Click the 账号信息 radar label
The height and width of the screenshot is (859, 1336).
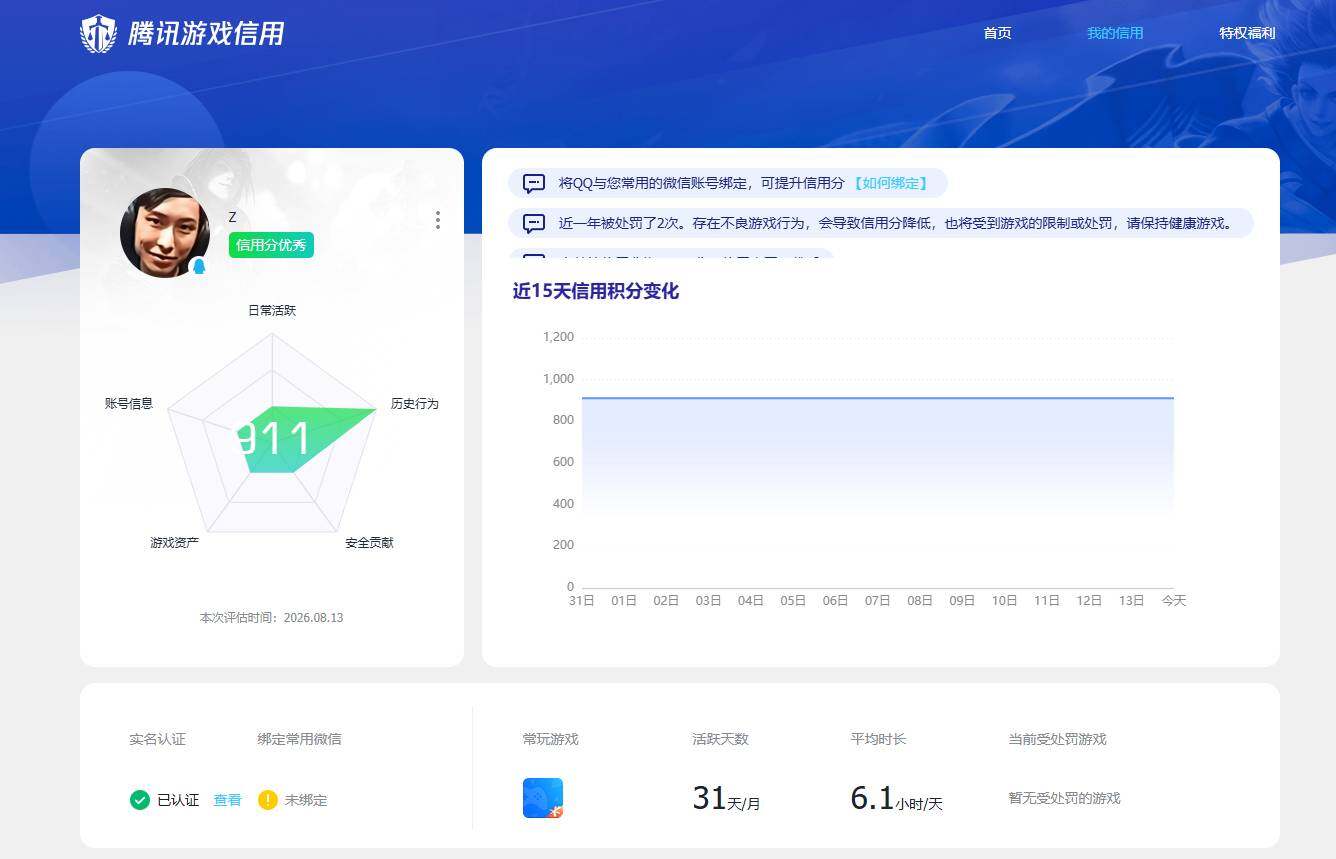(129, 404)
